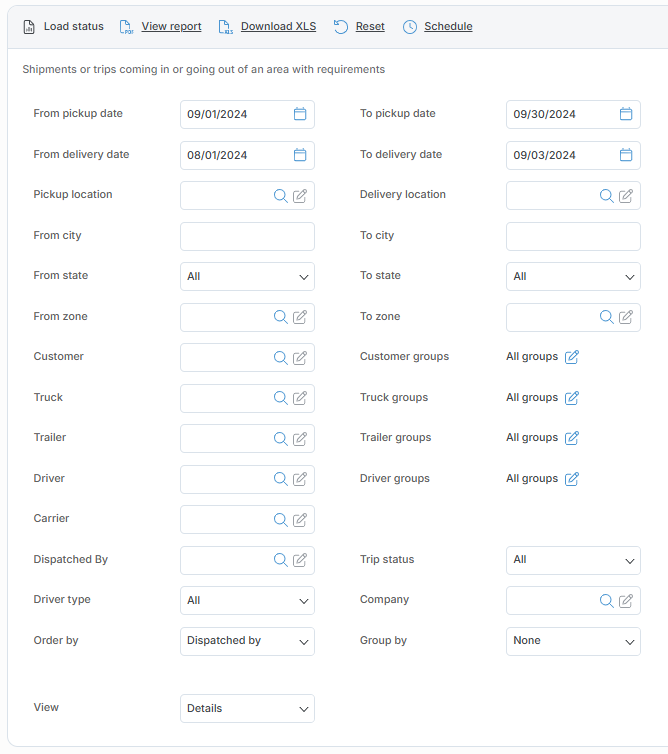This screenshot has height=754, width=668.
Task: Click the XLS file icon
Action: coord(226,27)
